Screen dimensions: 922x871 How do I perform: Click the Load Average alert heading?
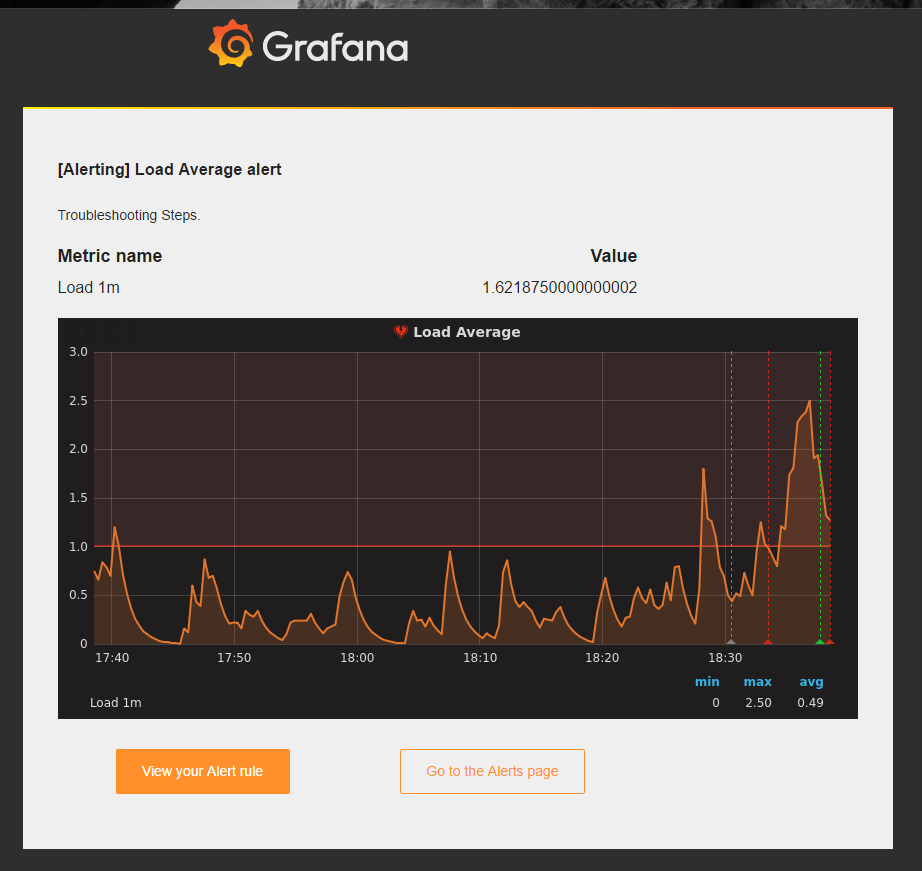point(170,170)
